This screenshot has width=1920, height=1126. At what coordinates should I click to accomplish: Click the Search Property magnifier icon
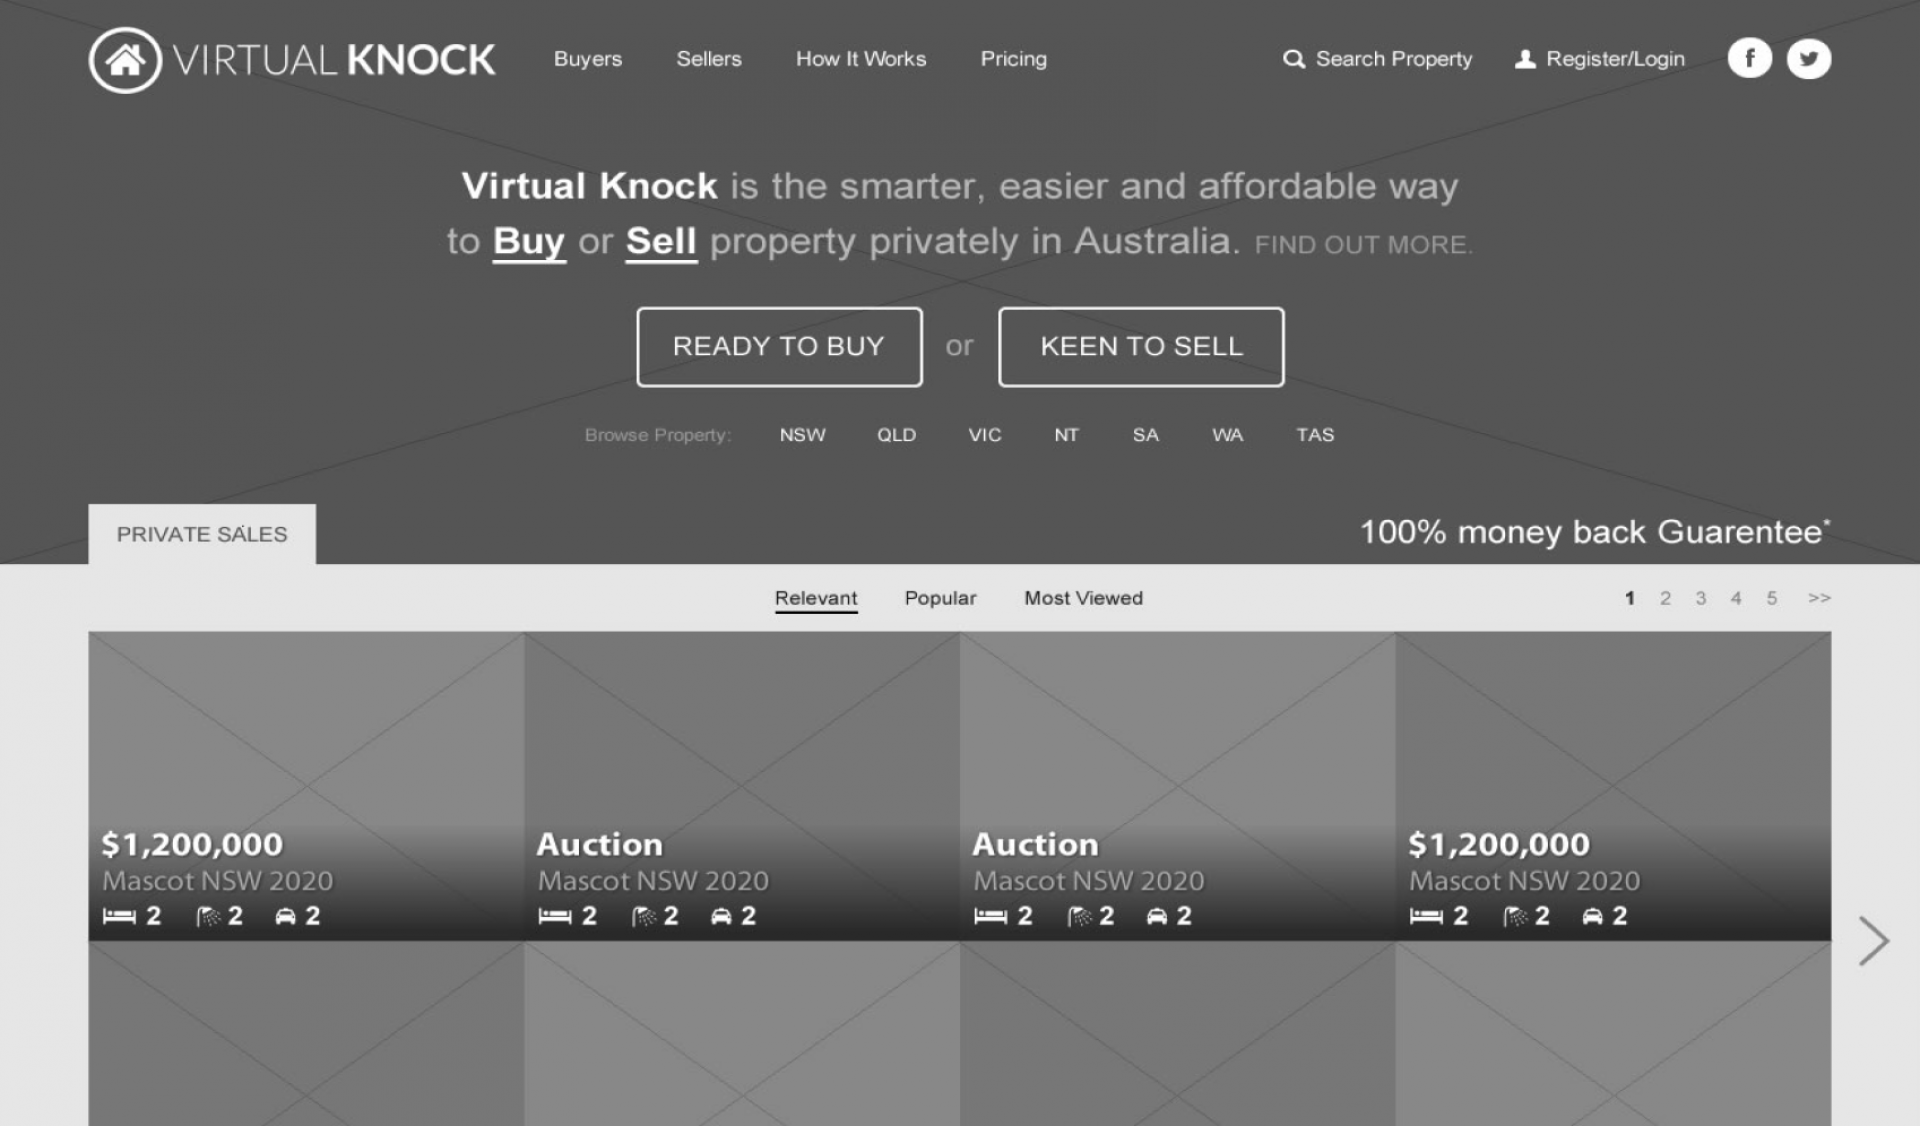[x=1293, y=59]
